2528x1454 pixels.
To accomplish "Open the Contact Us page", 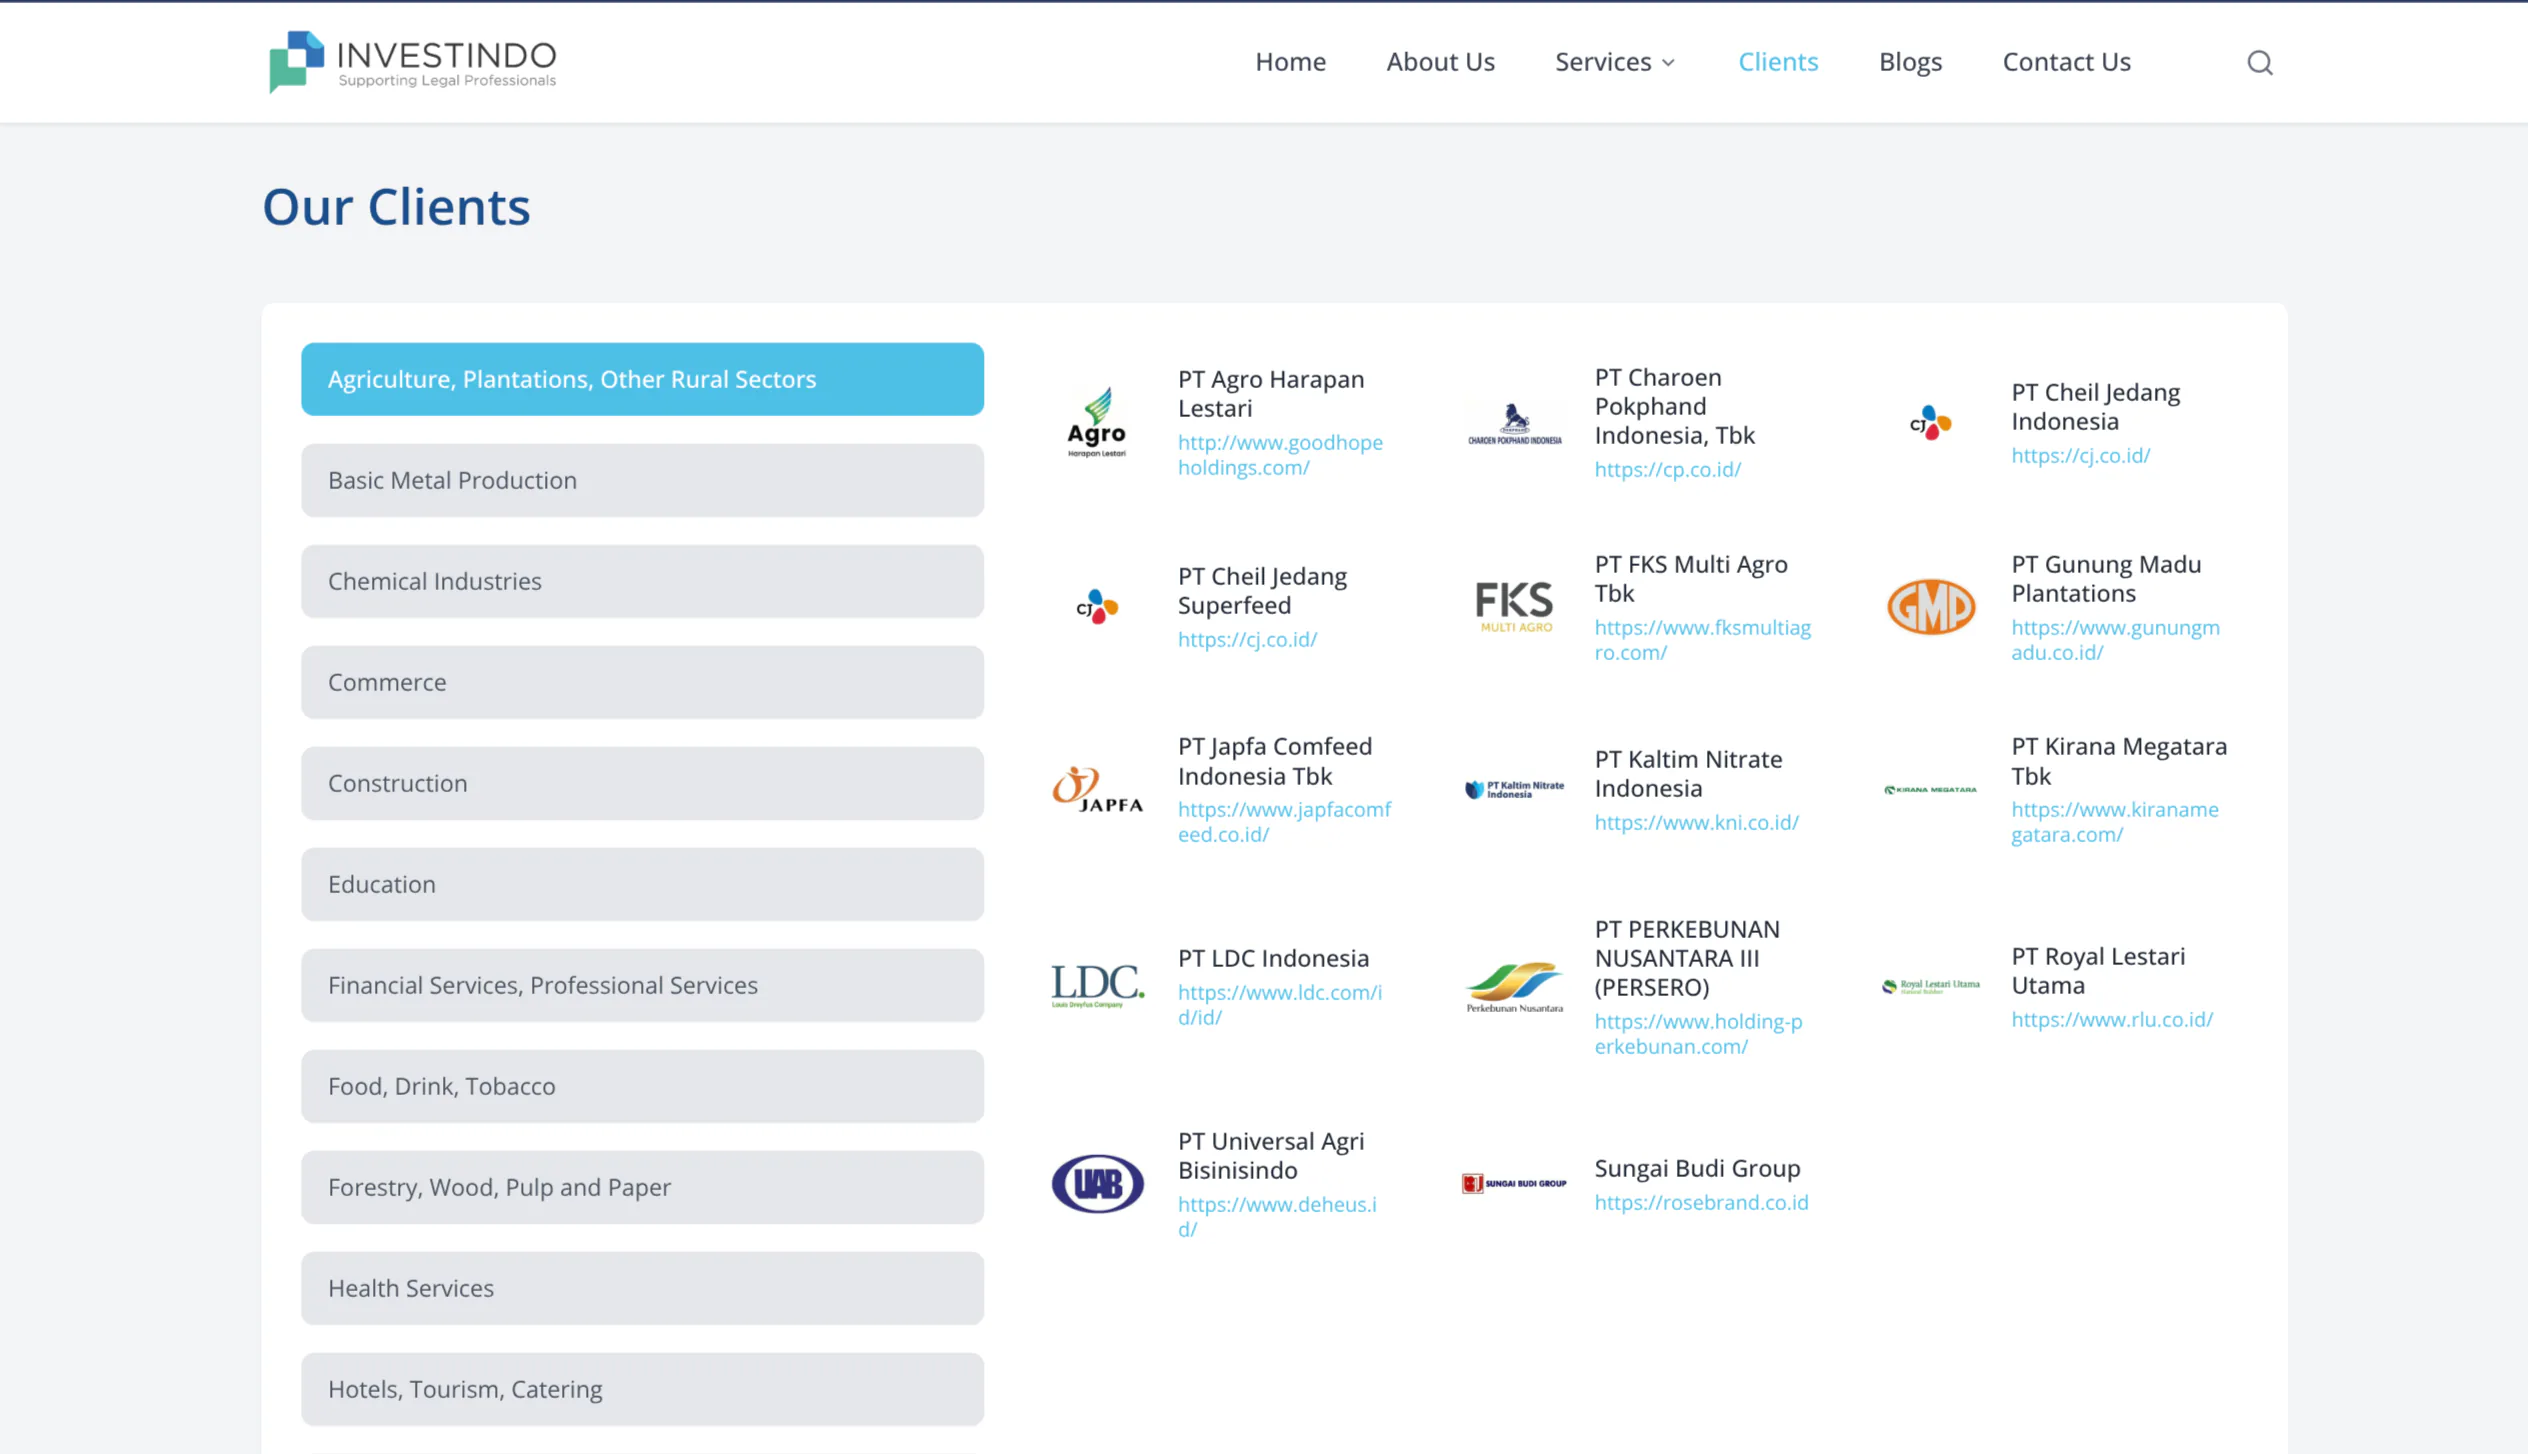I will pos(2066,62).
